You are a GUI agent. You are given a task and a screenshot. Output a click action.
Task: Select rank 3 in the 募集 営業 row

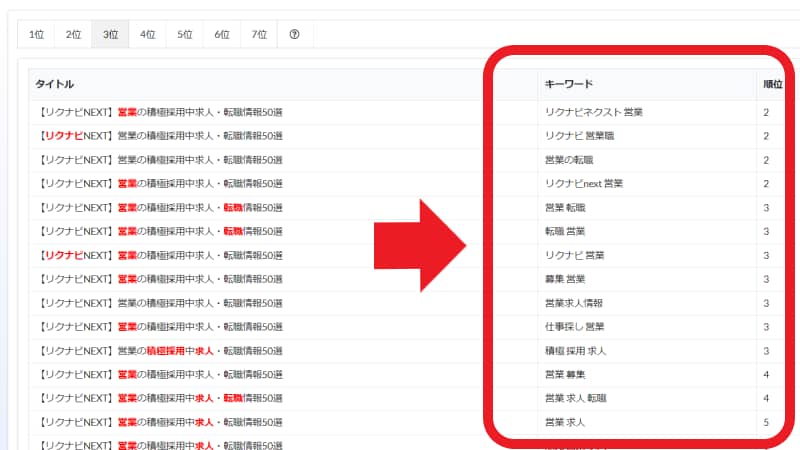click(766, 279)
